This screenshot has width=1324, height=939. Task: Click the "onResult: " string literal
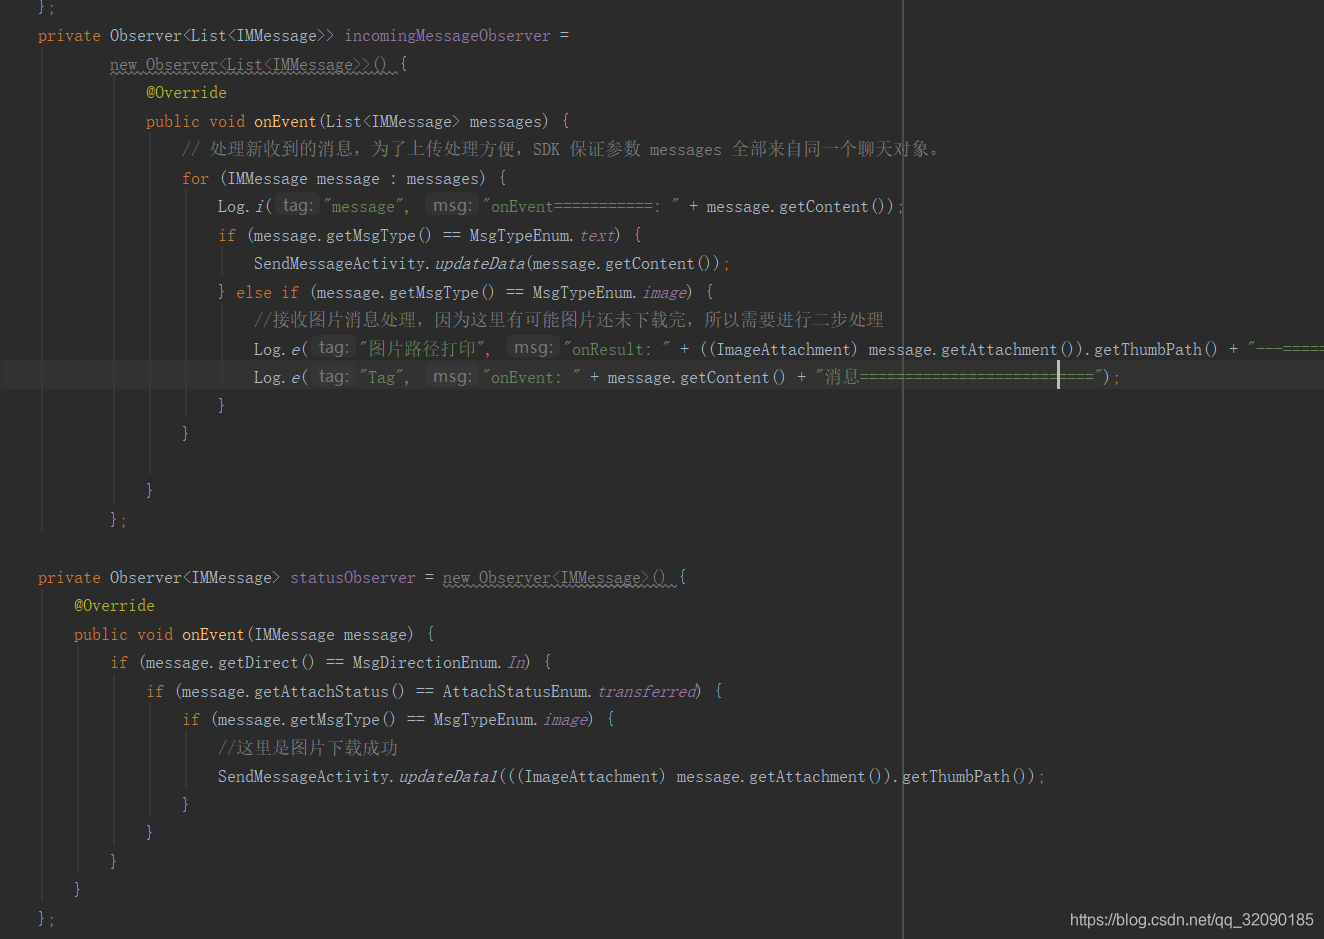[617, 350]
